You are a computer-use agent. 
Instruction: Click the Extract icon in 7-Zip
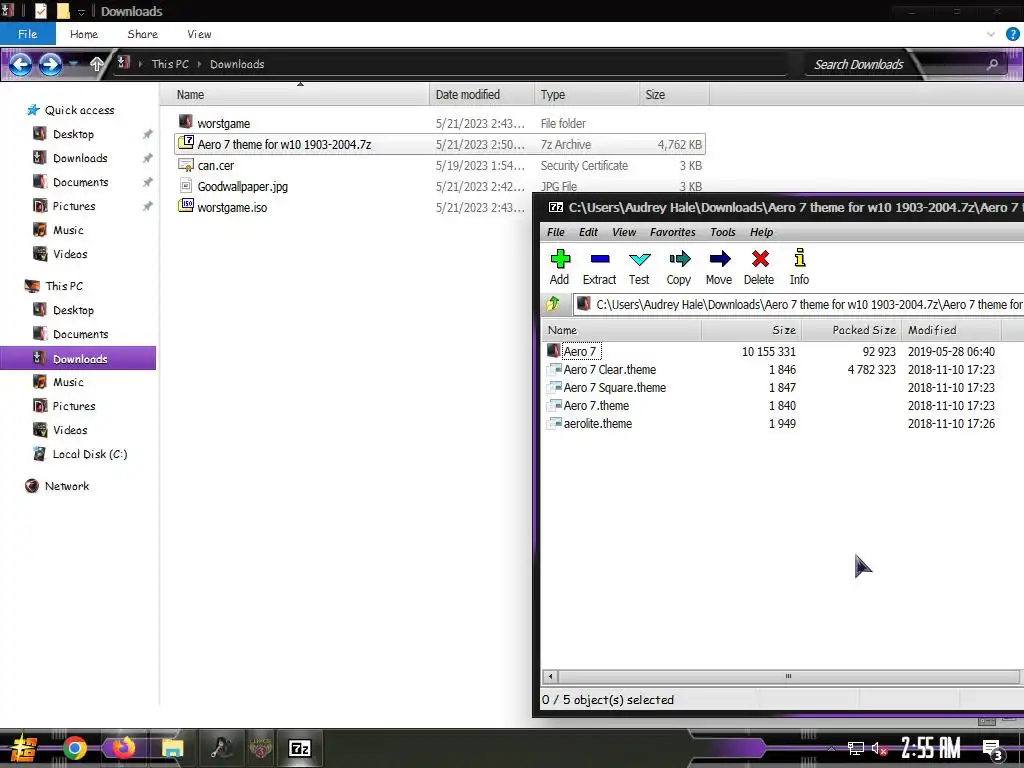pyautogui.click(x=600, y=267)
